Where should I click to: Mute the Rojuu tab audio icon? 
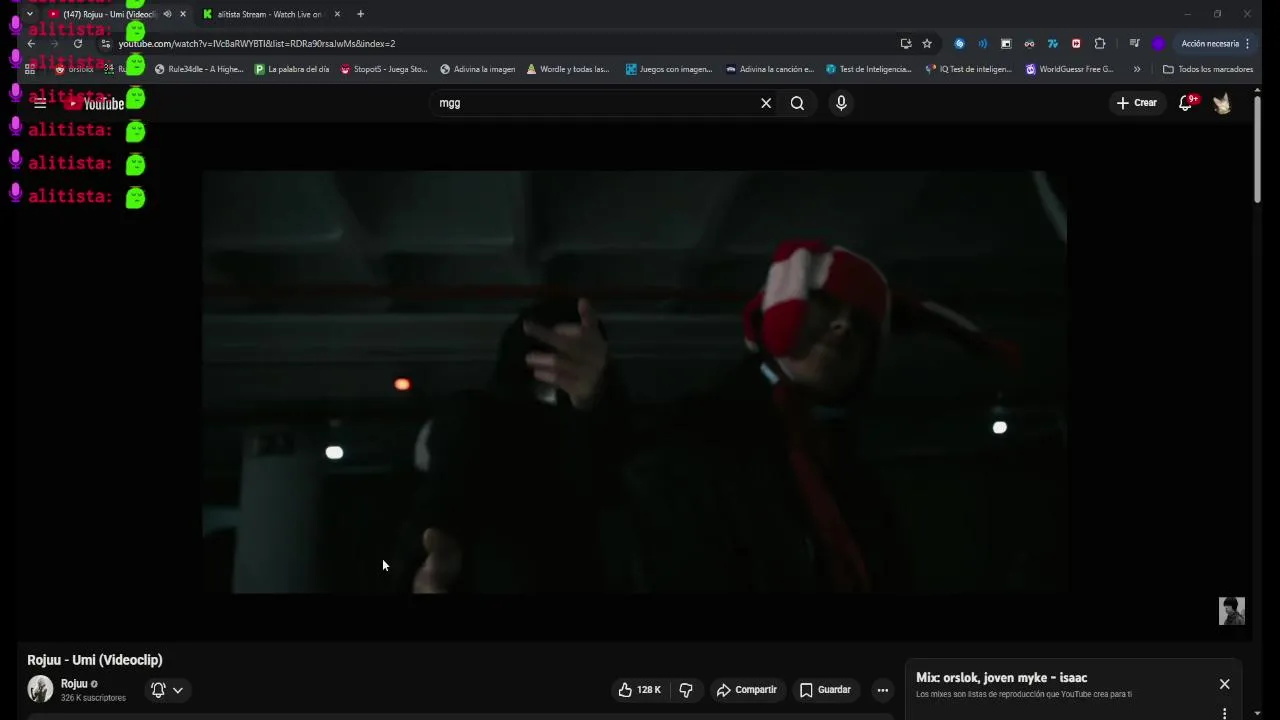pos(167,14)
